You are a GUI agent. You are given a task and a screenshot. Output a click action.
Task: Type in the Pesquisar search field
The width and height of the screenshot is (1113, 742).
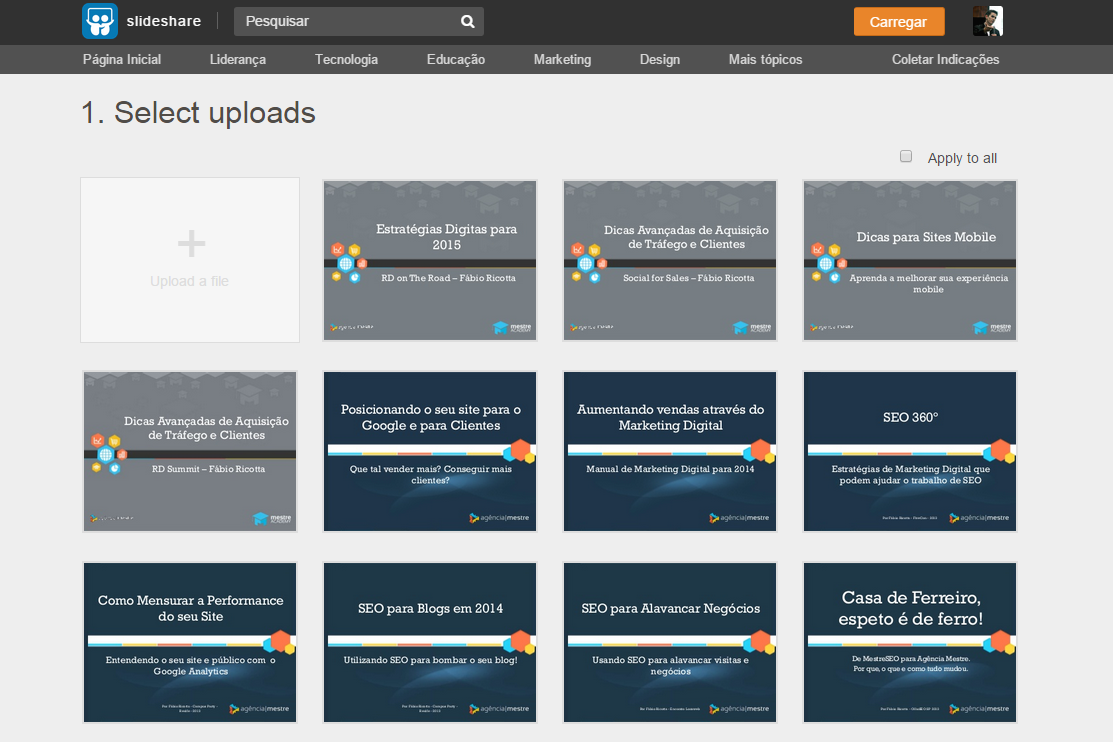(345, 21)
